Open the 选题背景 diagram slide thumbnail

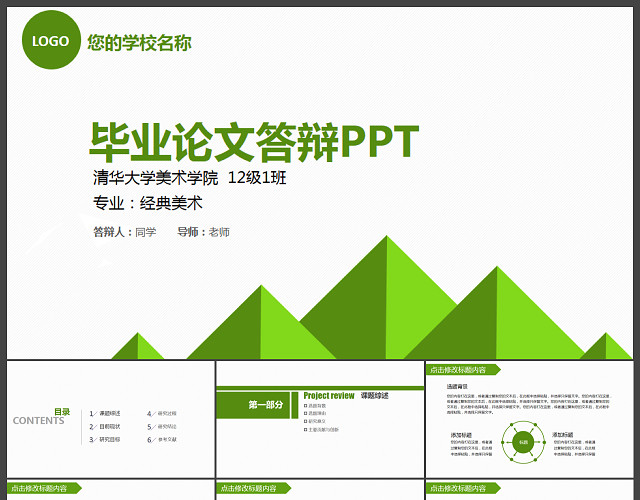[529, 419]
